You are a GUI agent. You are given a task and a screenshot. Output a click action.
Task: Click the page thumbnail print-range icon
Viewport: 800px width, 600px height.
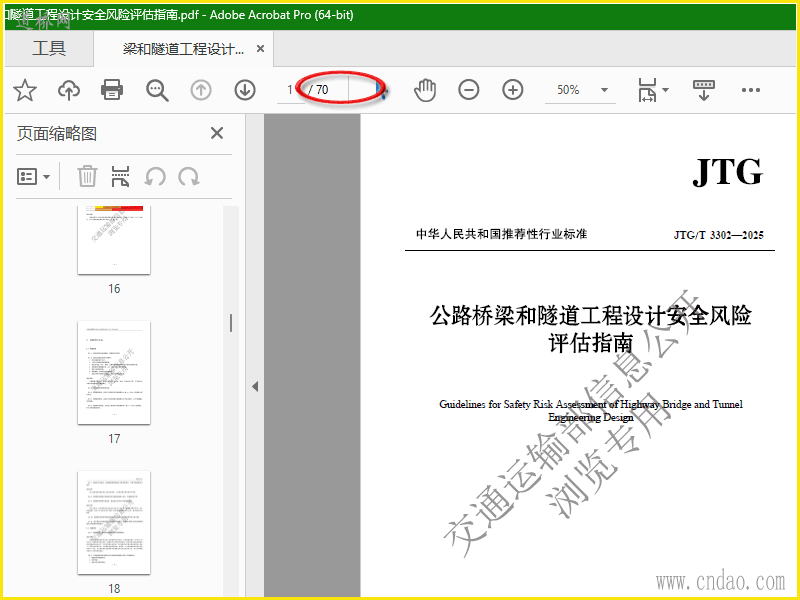point(120,177)
